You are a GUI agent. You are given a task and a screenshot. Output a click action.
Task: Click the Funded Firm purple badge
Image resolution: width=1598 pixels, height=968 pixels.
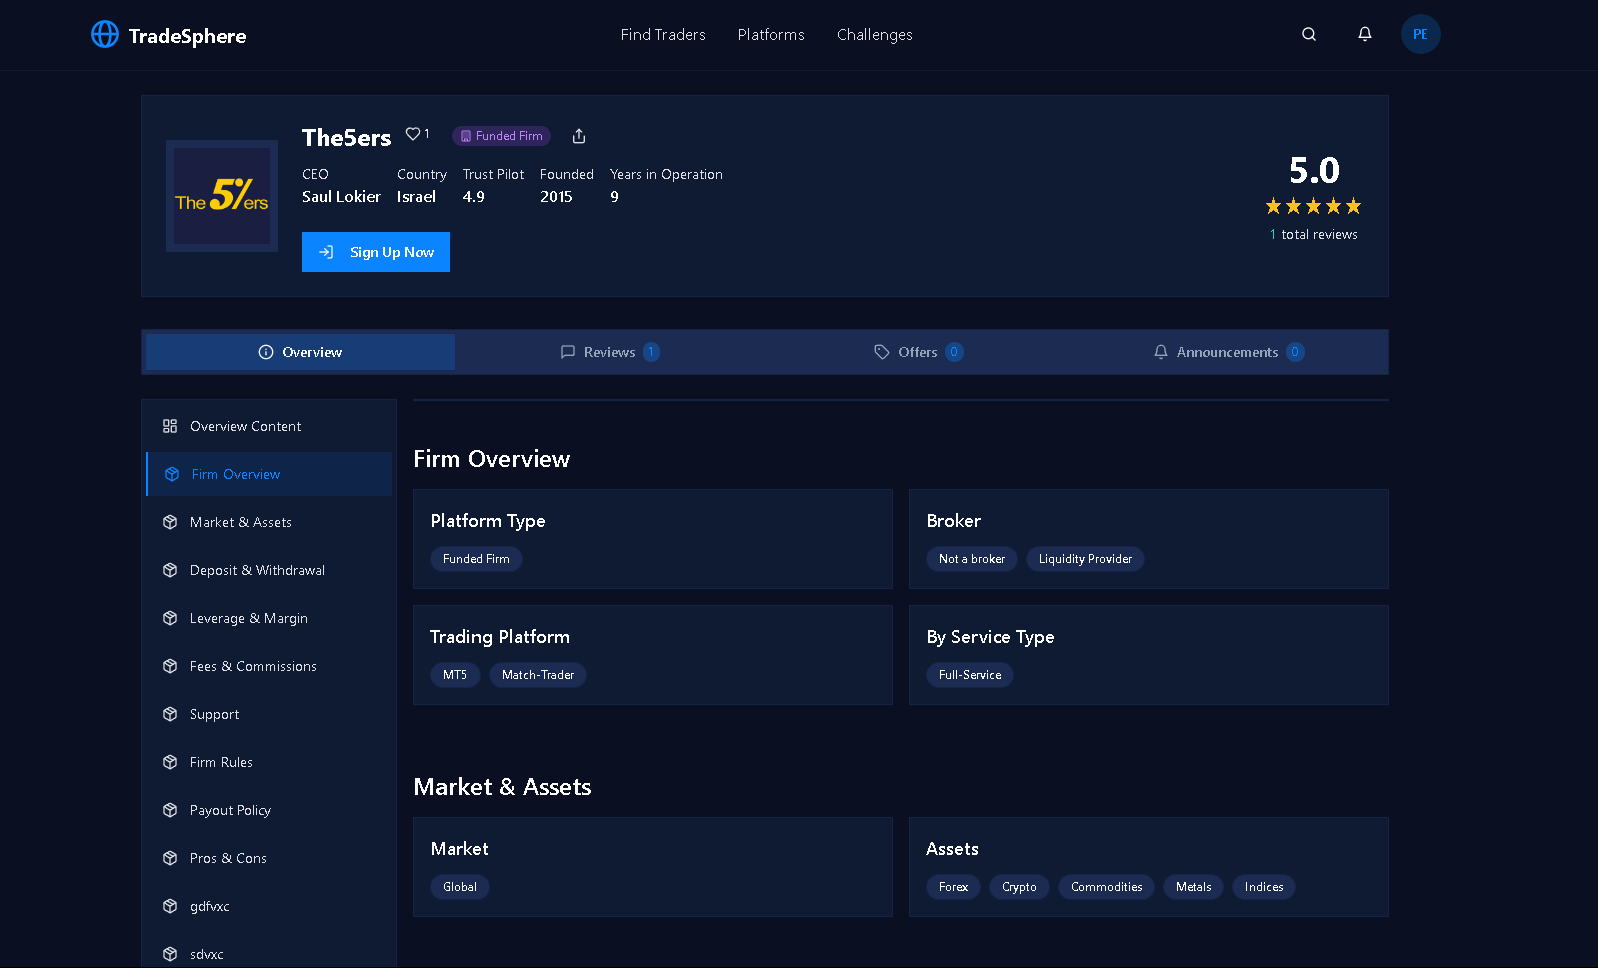tap(501, 136)
